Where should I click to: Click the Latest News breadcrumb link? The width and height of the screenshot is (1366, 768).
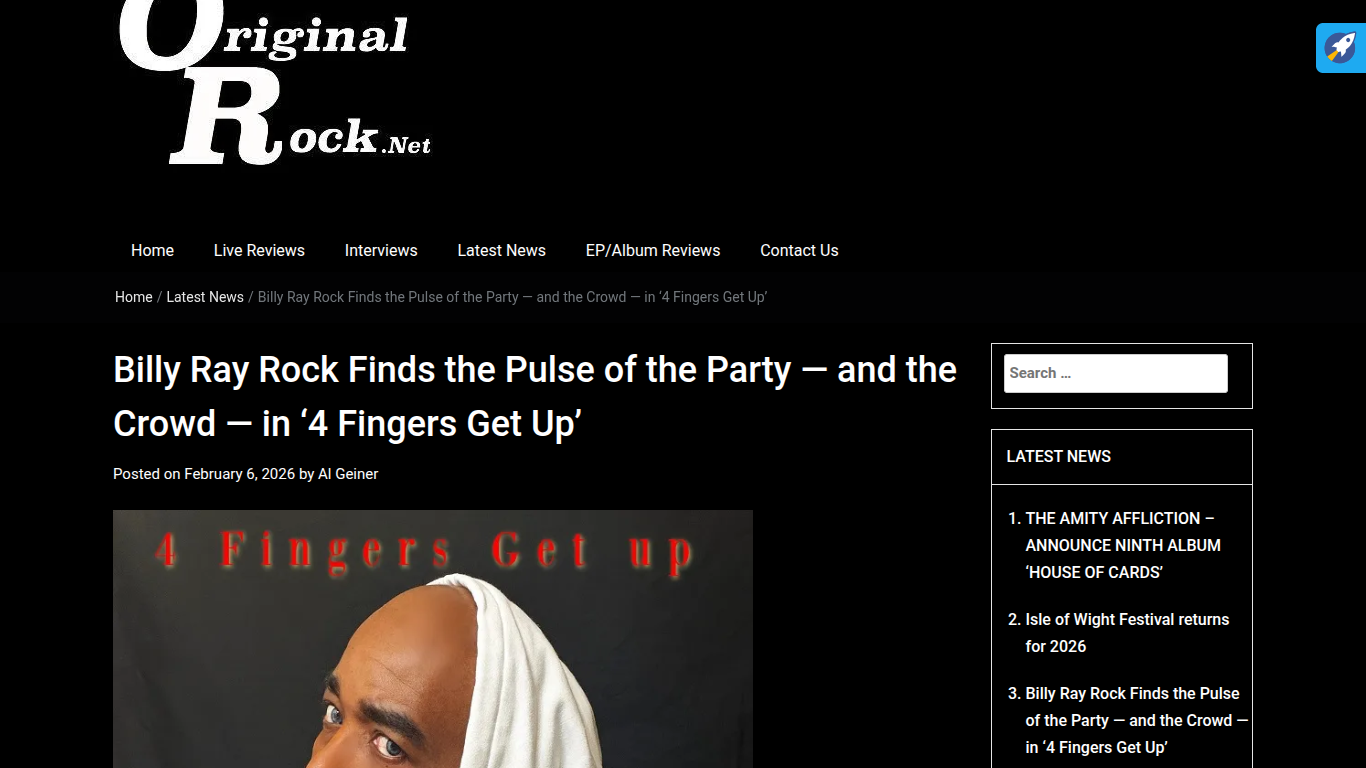(205, 297)
